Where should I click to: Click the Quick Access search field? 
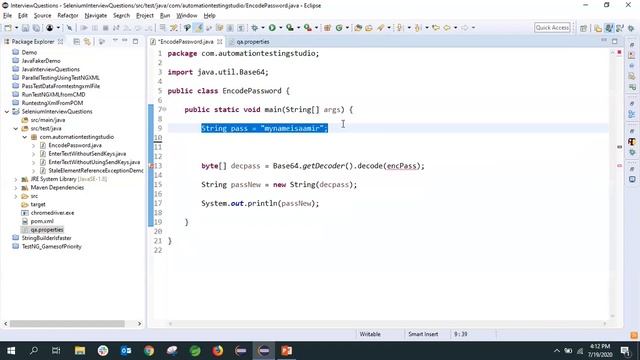(x=552, y=28)
